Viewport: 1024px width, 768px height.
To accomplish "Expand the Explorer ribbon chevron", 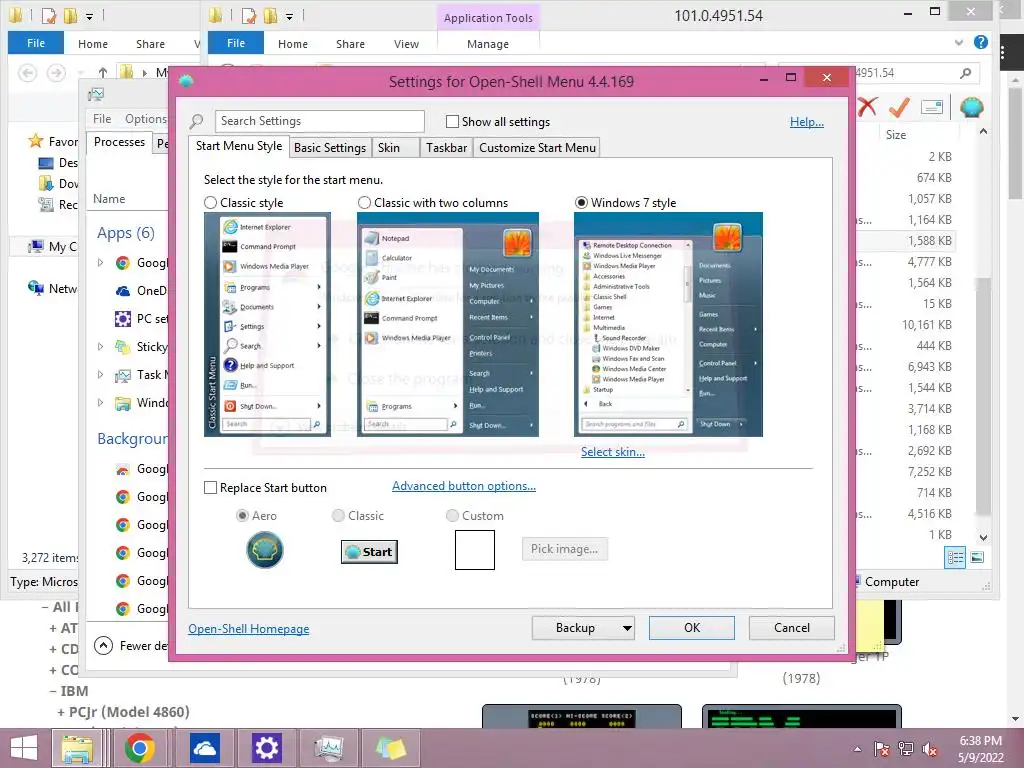I will pos(959,42).
